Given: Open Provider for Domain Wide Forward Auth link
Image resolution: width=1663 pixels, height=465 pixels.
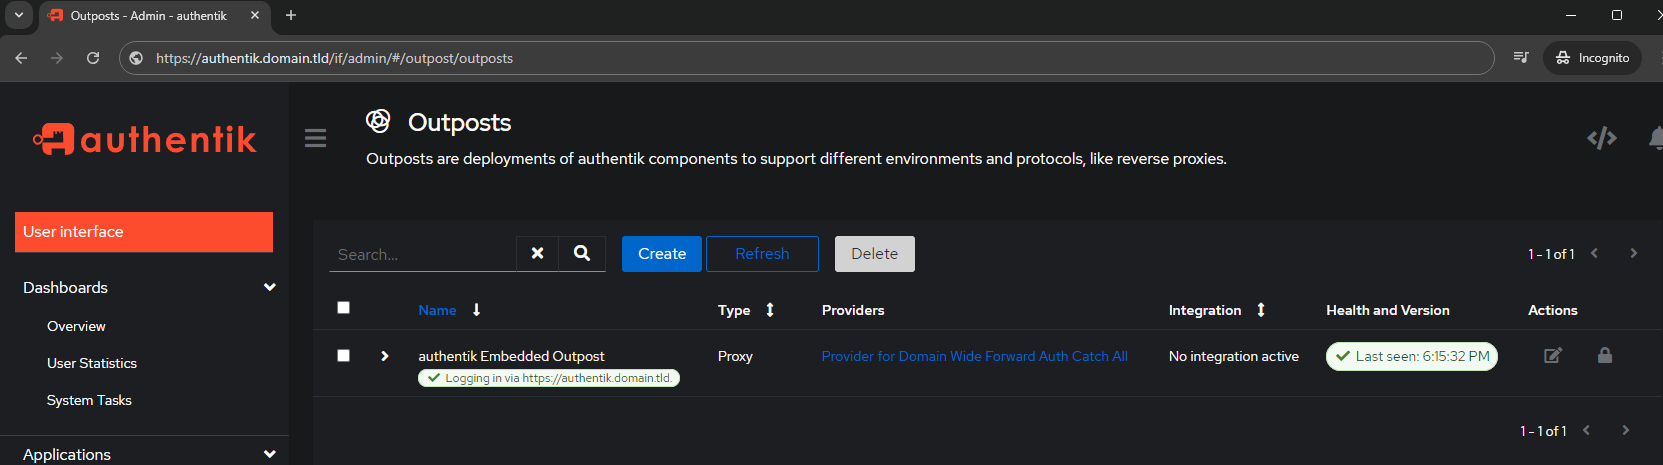Looking at the screenshot, I should (x=975, y=356).
